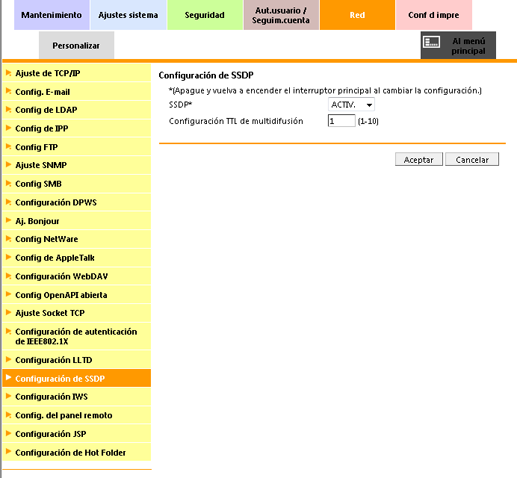Viewport: 517px width, 478px height.
Task: Click arrow icon beside Ajuste de TCP/IP
Action: [x=9, y=72]
